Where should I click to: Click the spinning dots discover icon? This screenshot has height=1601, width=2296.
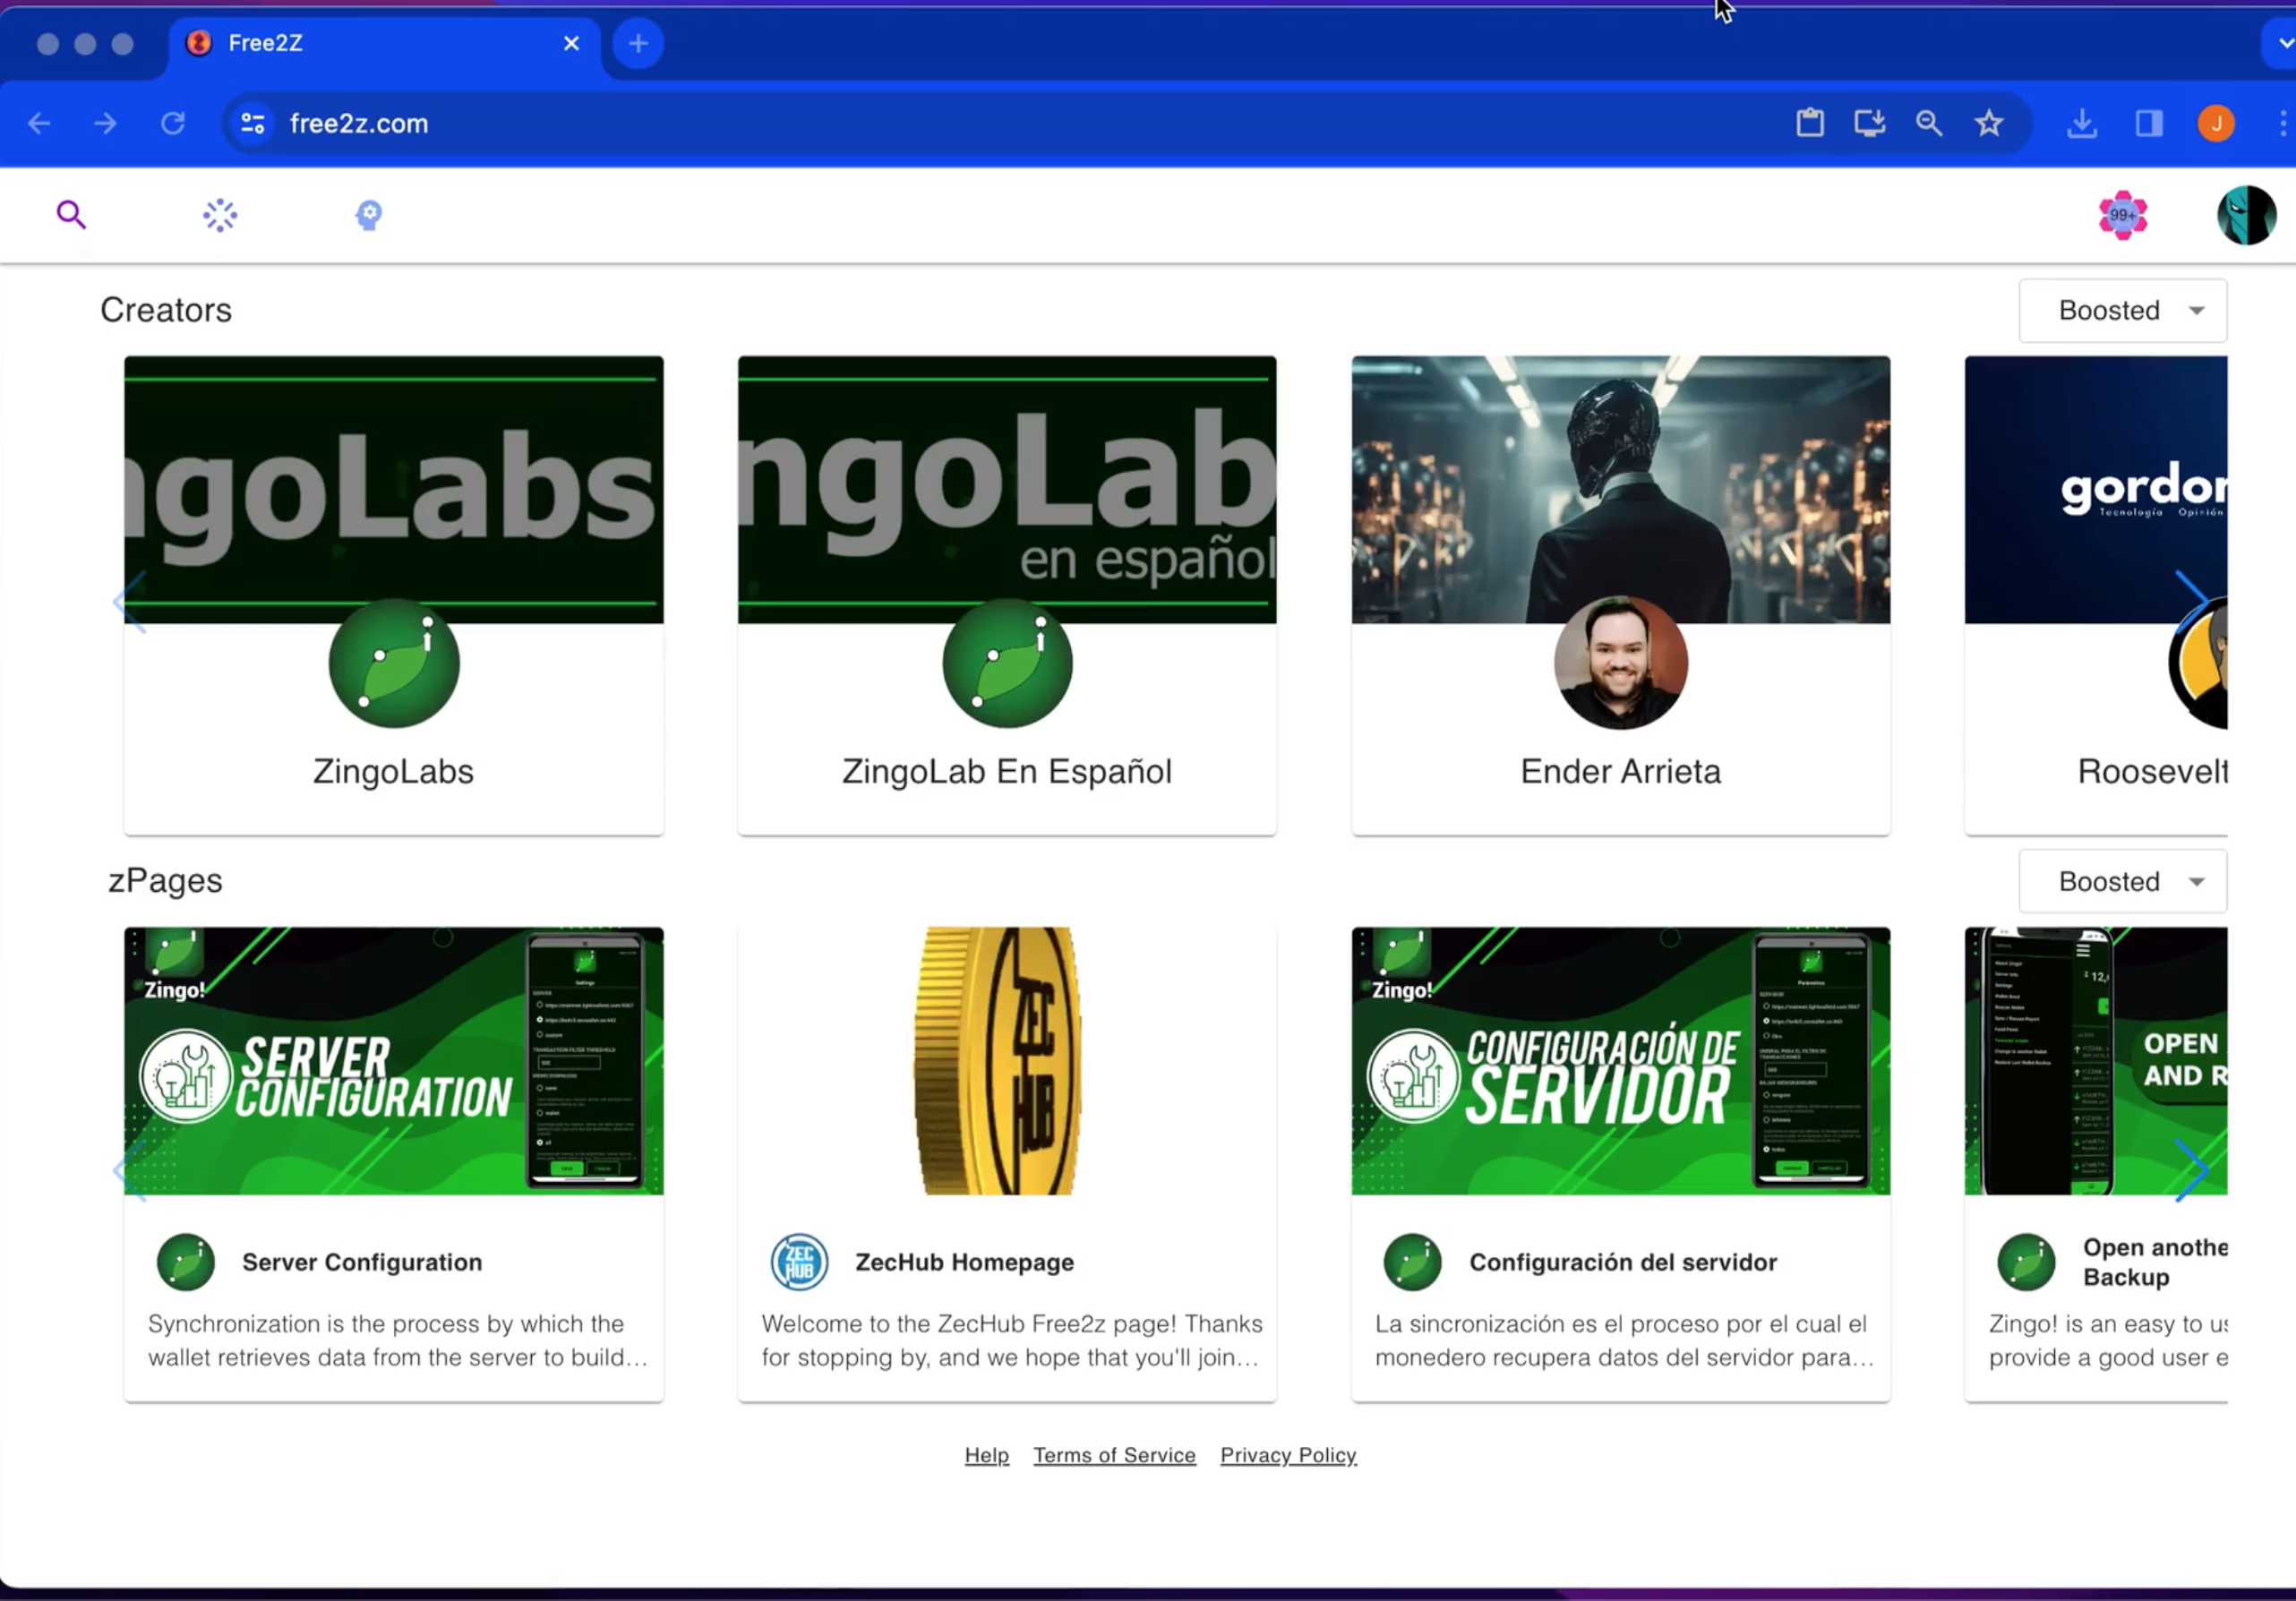(220, 215)
